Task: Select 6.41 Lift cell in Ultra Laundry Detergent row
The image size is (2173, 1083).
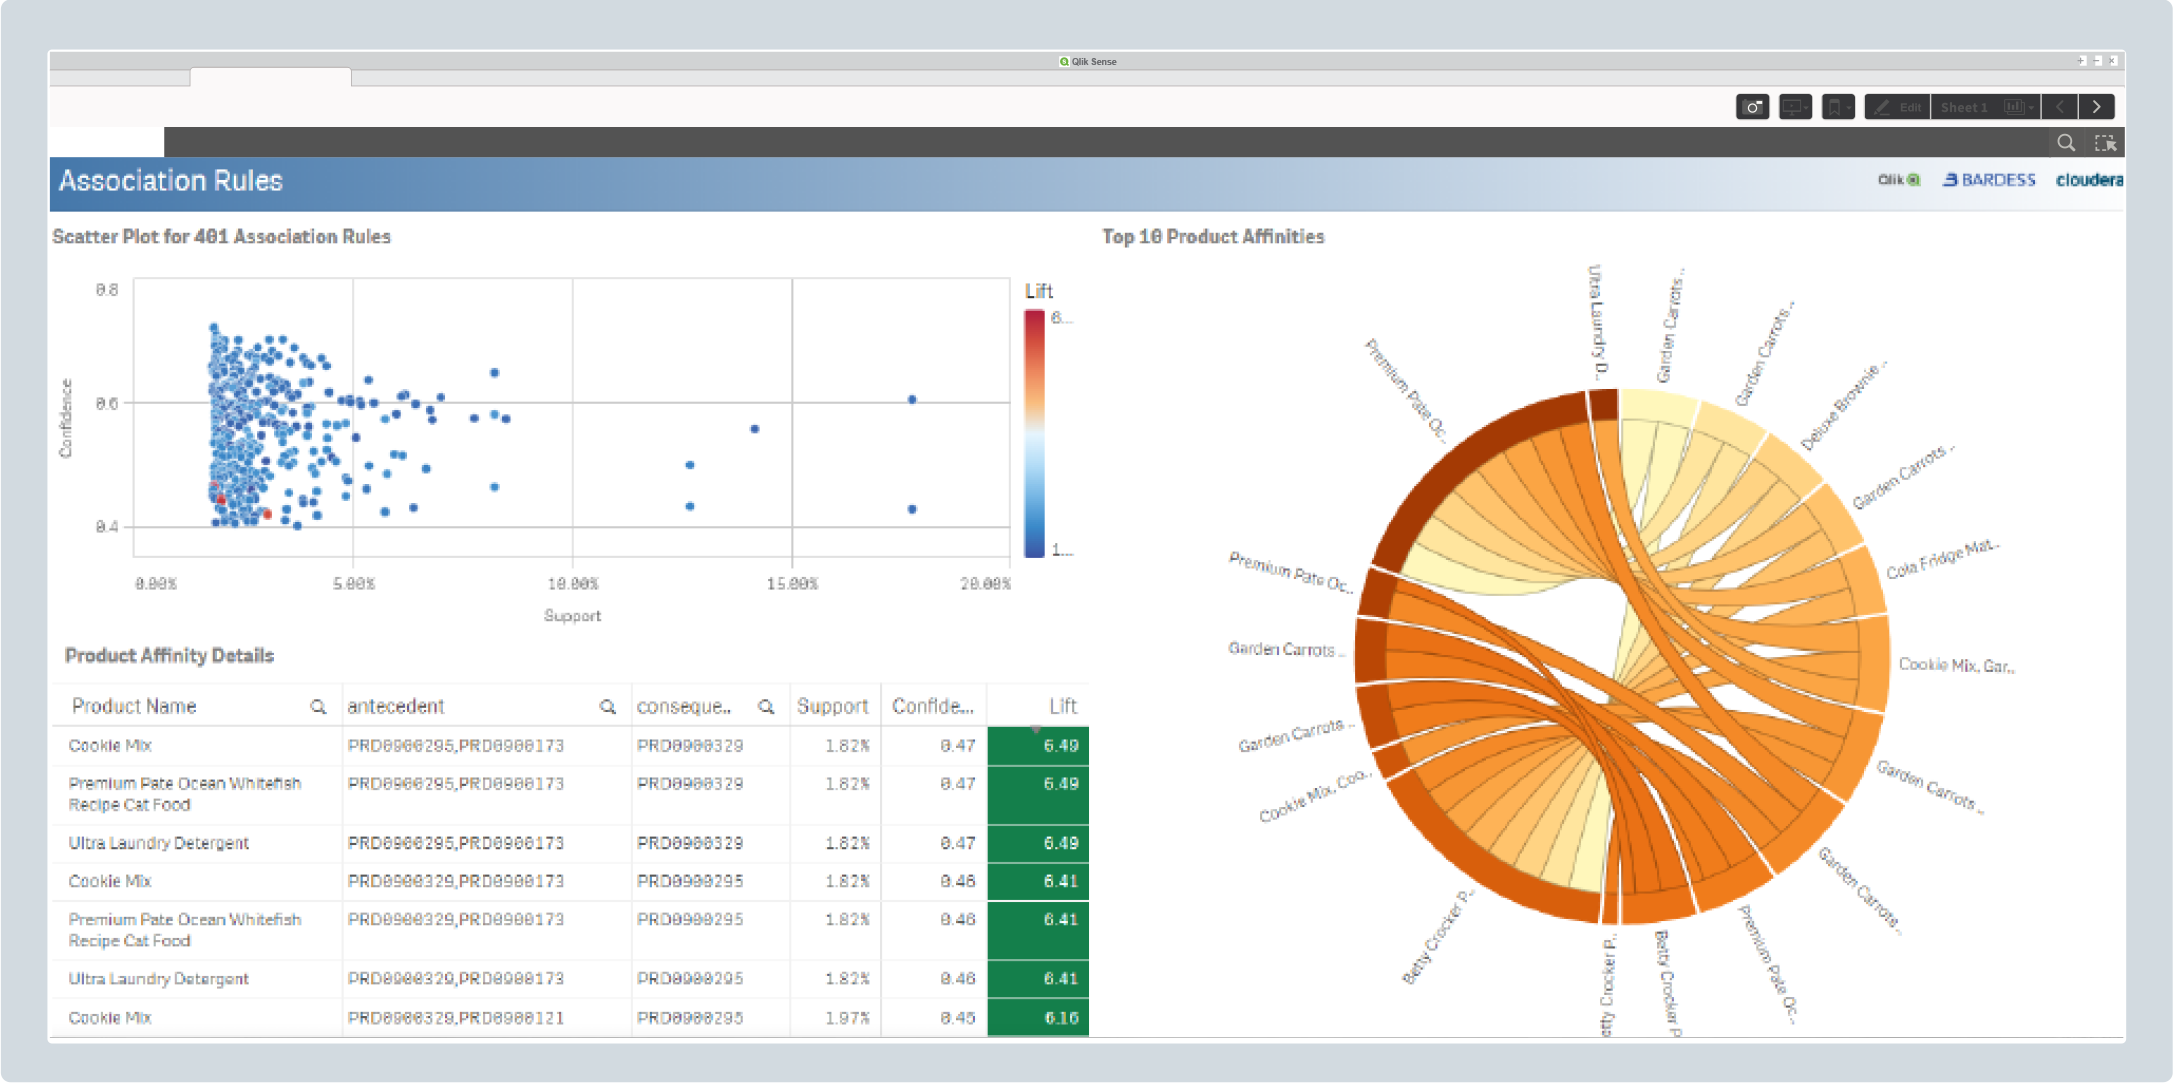Action: coord(1038,979)
